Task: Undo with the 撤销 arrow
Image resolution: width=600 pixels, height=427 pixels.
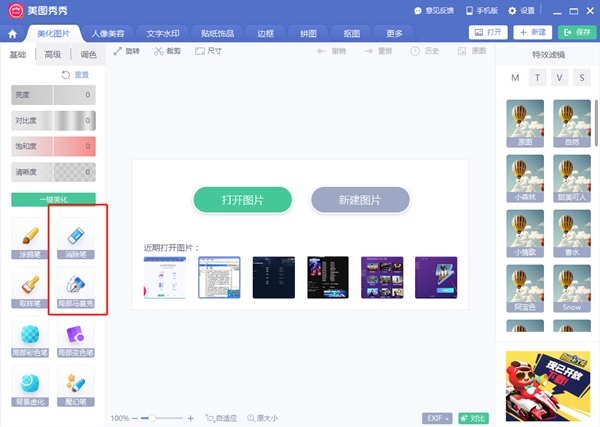Action: [331, 51]
